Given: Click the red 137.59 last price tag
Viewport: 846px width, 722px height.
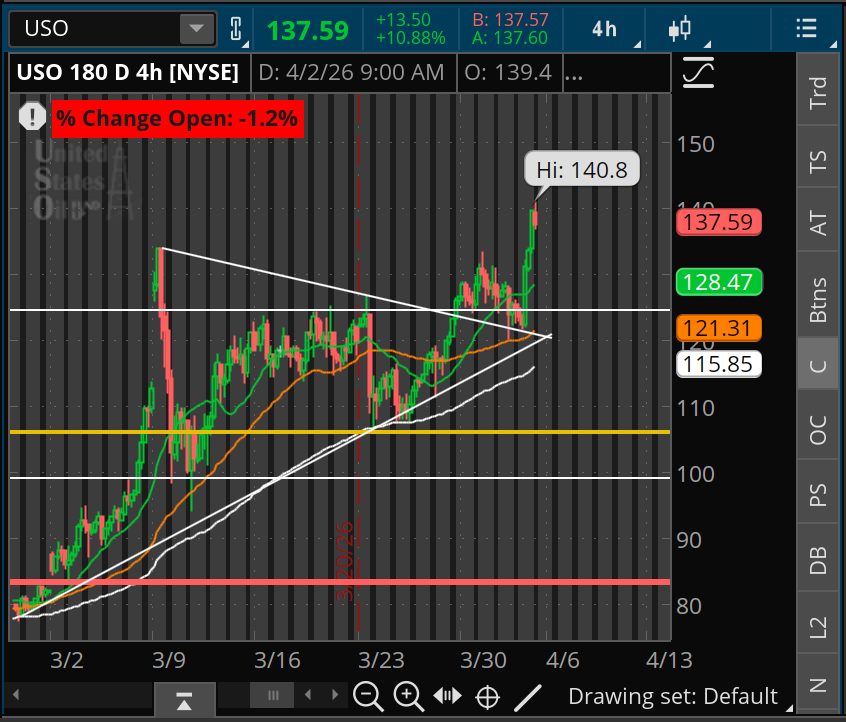Looking at the screenshot, I should pyautogui.click(x=719, y=222).
